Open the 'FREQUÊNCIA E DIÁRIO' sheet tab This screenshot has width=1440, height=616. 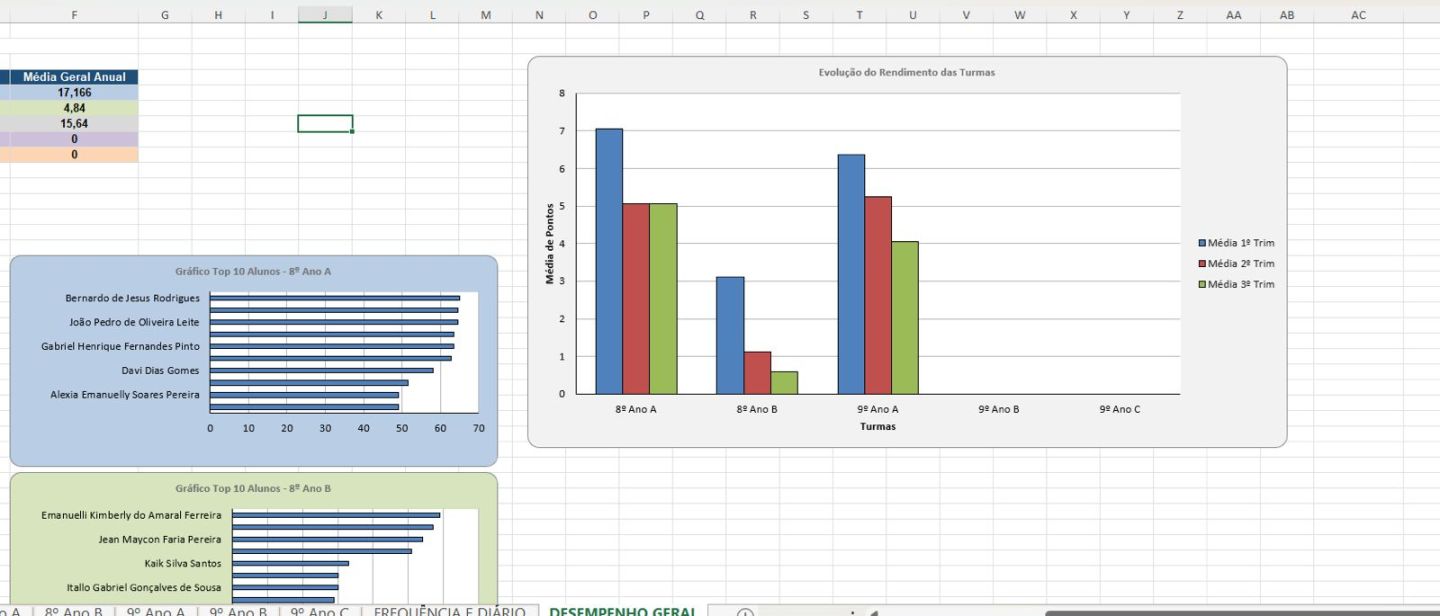[x=450, y=610]
